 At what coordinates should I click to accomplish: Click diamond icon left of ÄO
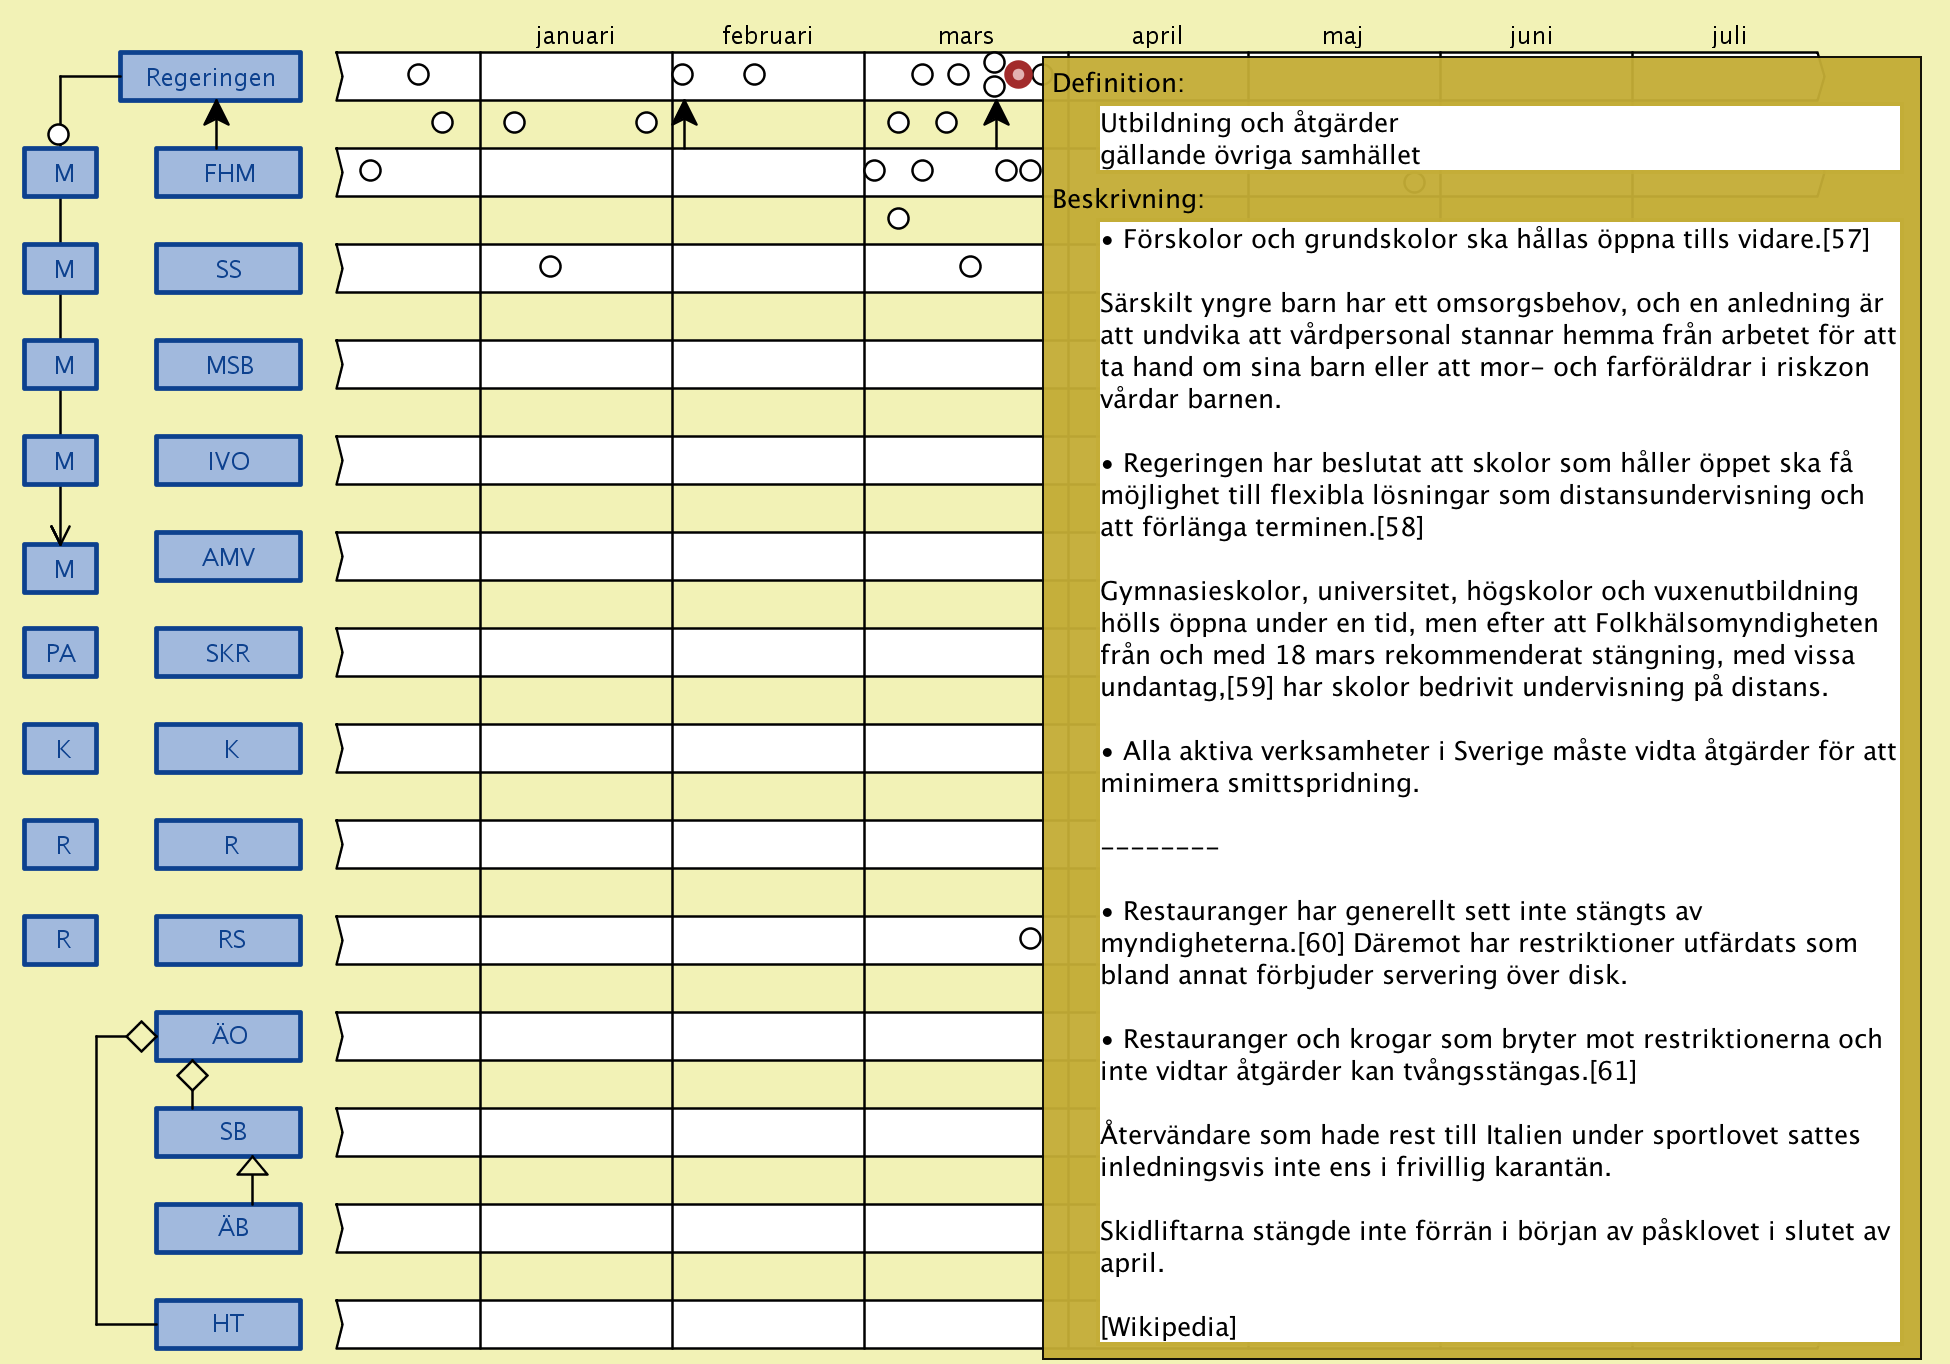(141, 1036)
